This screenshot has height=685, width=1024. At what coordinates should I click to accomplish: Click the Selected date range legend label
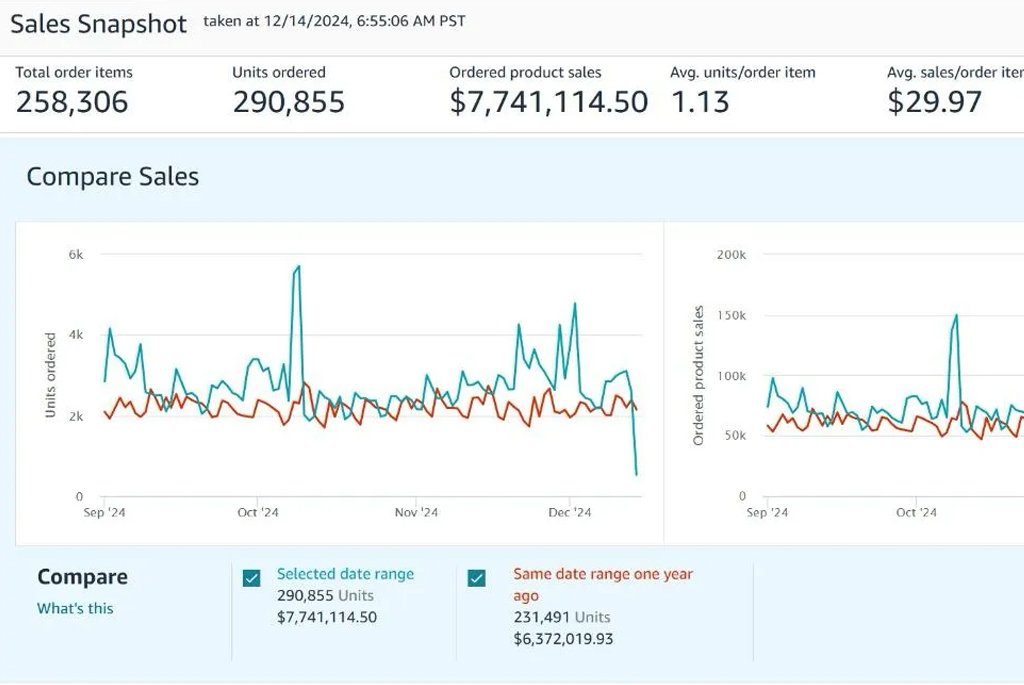pos(345,574)
